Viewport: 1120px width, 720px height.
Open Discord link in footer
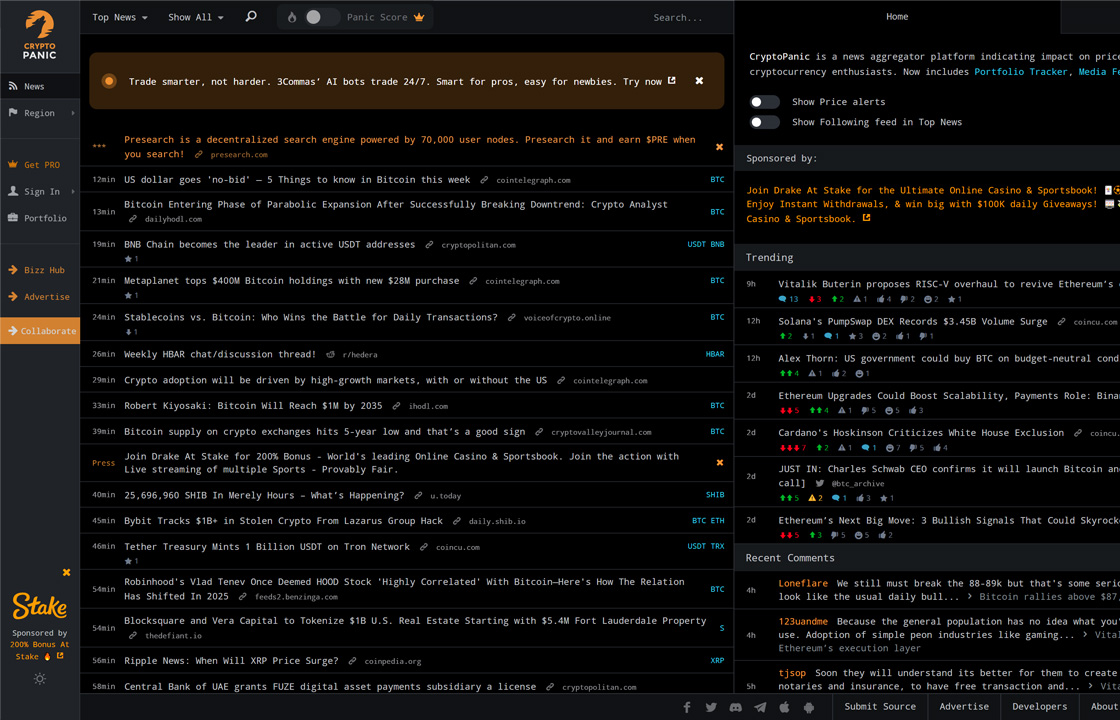[x=735, y=707]
